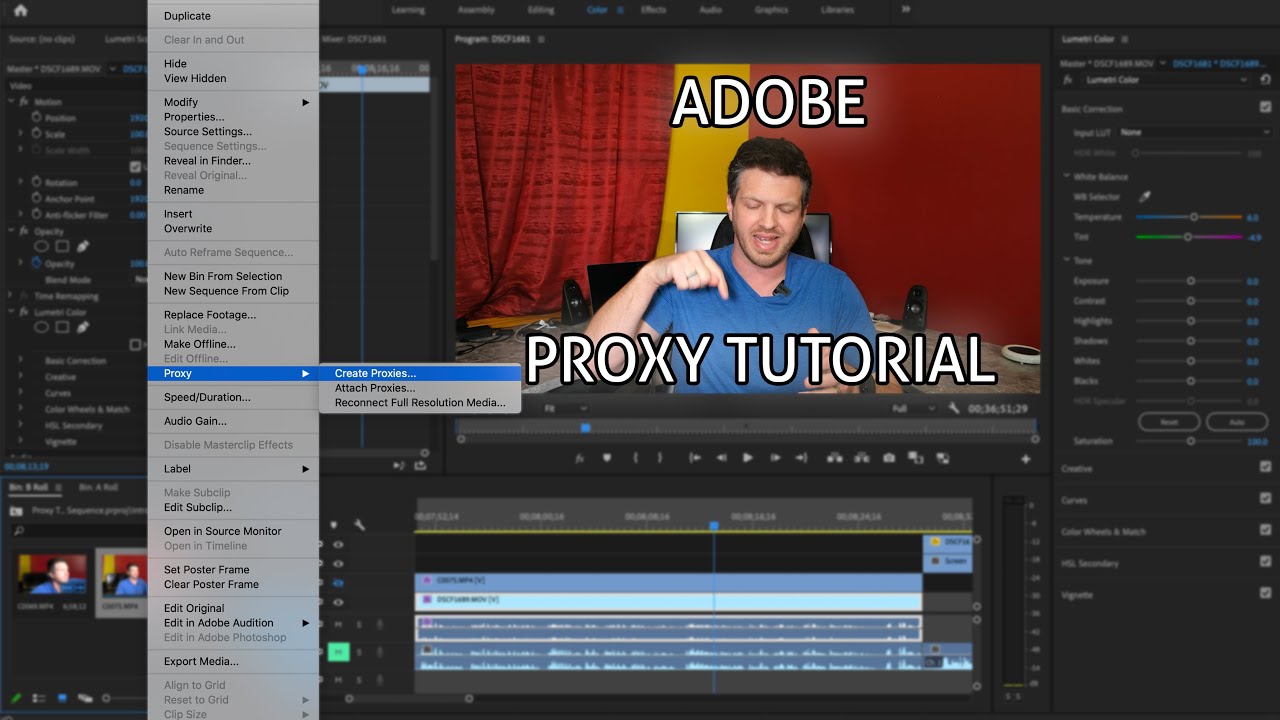
Task: Open the Lumetri Color effect dropdown
Action: [x=1166, y=79]
